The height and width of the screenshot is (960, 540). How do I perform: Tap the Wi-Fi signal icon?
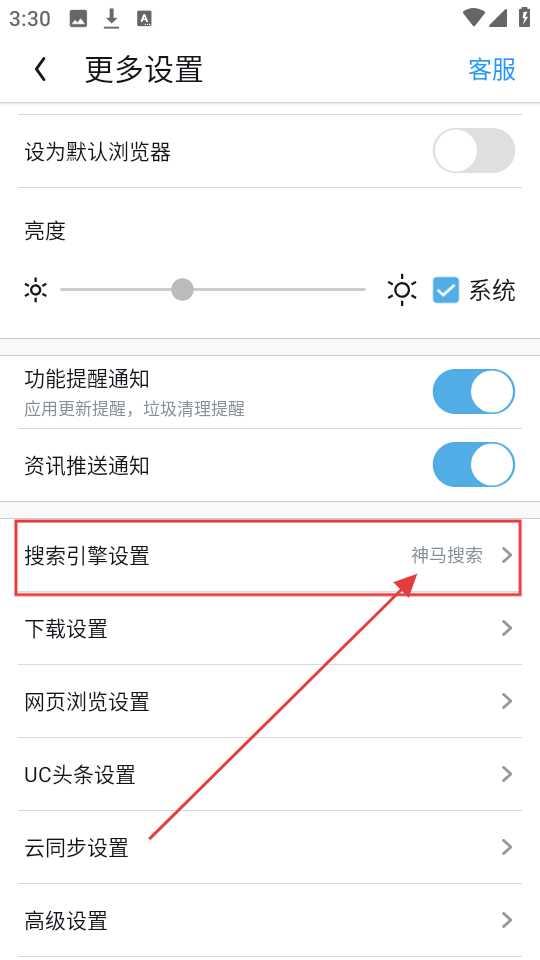[x=473, y=17]
